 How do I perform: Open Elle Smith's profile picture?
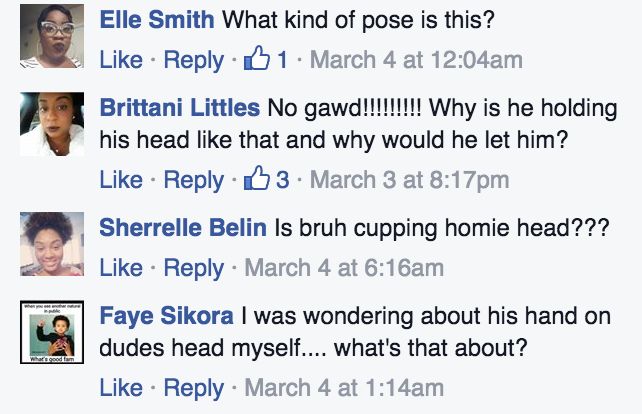51,38
